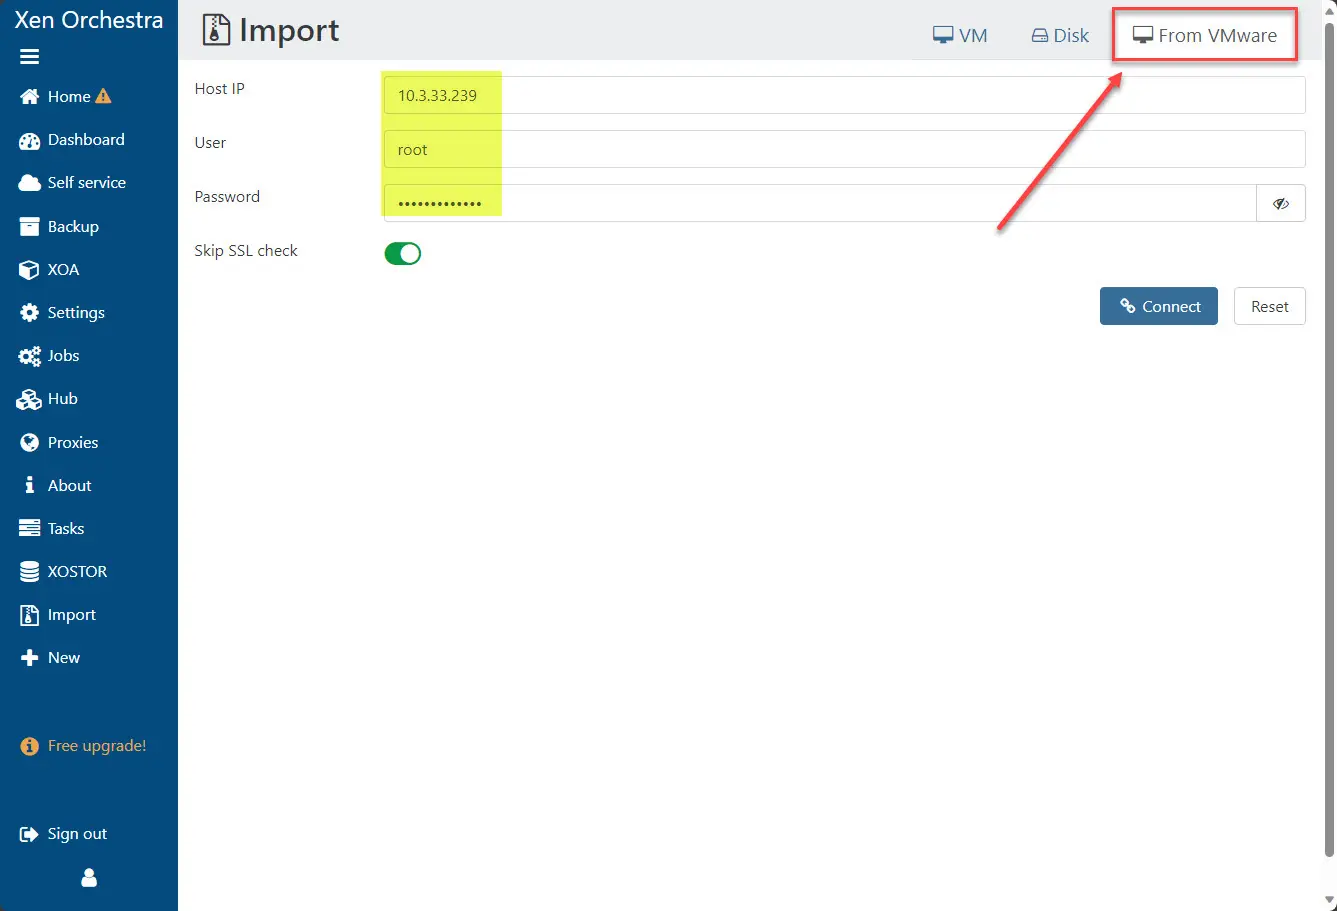Click the Sign out arrow icon
Viewport: 1337px width, 911px height.
coord(29,835)
